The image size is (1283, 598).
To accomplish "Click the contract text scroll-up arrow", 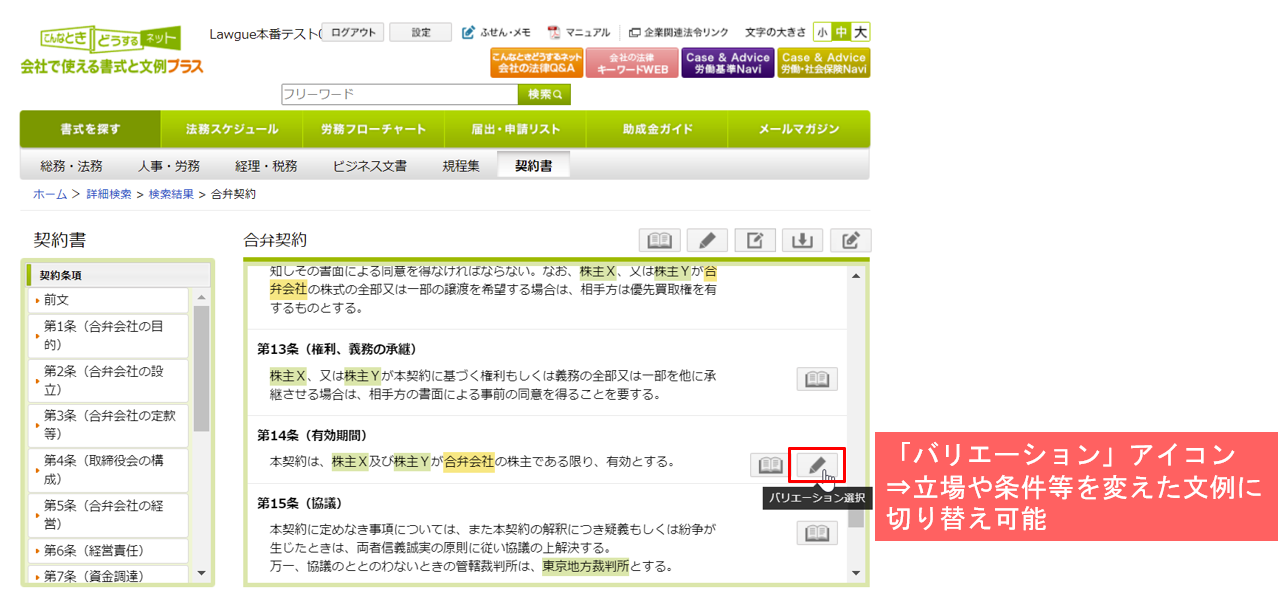I will (856, 276).
